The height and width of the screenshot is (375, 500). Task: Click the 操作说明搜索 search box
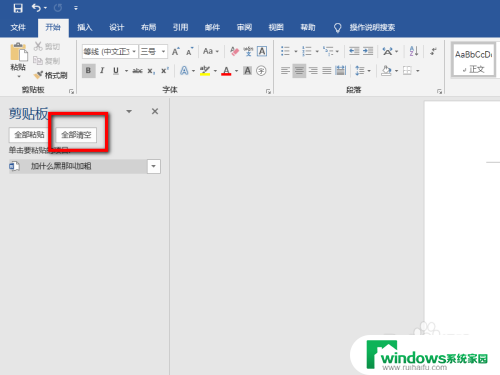tap(372, 27)
